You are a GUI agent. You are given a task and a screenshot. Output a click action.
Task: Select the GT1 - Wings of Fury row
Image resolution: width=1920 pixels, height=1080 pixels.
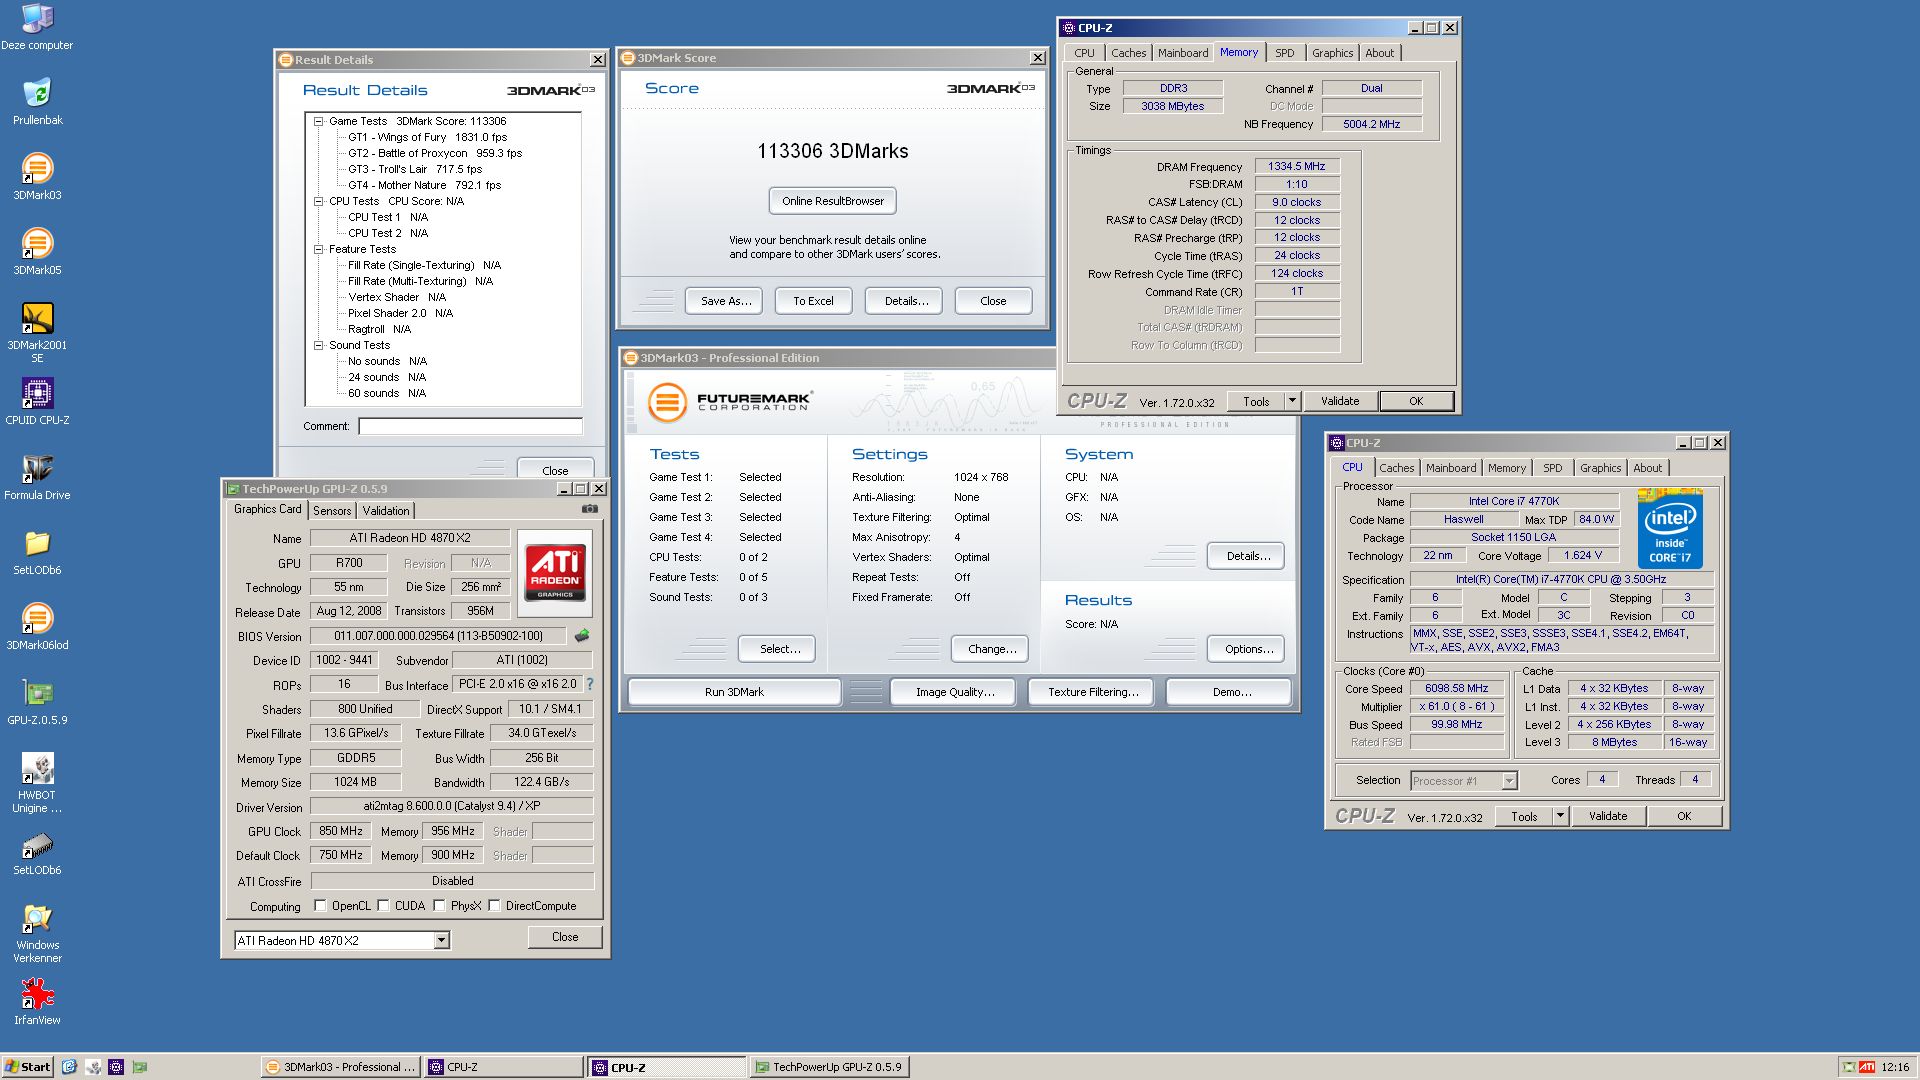[427, 137]
